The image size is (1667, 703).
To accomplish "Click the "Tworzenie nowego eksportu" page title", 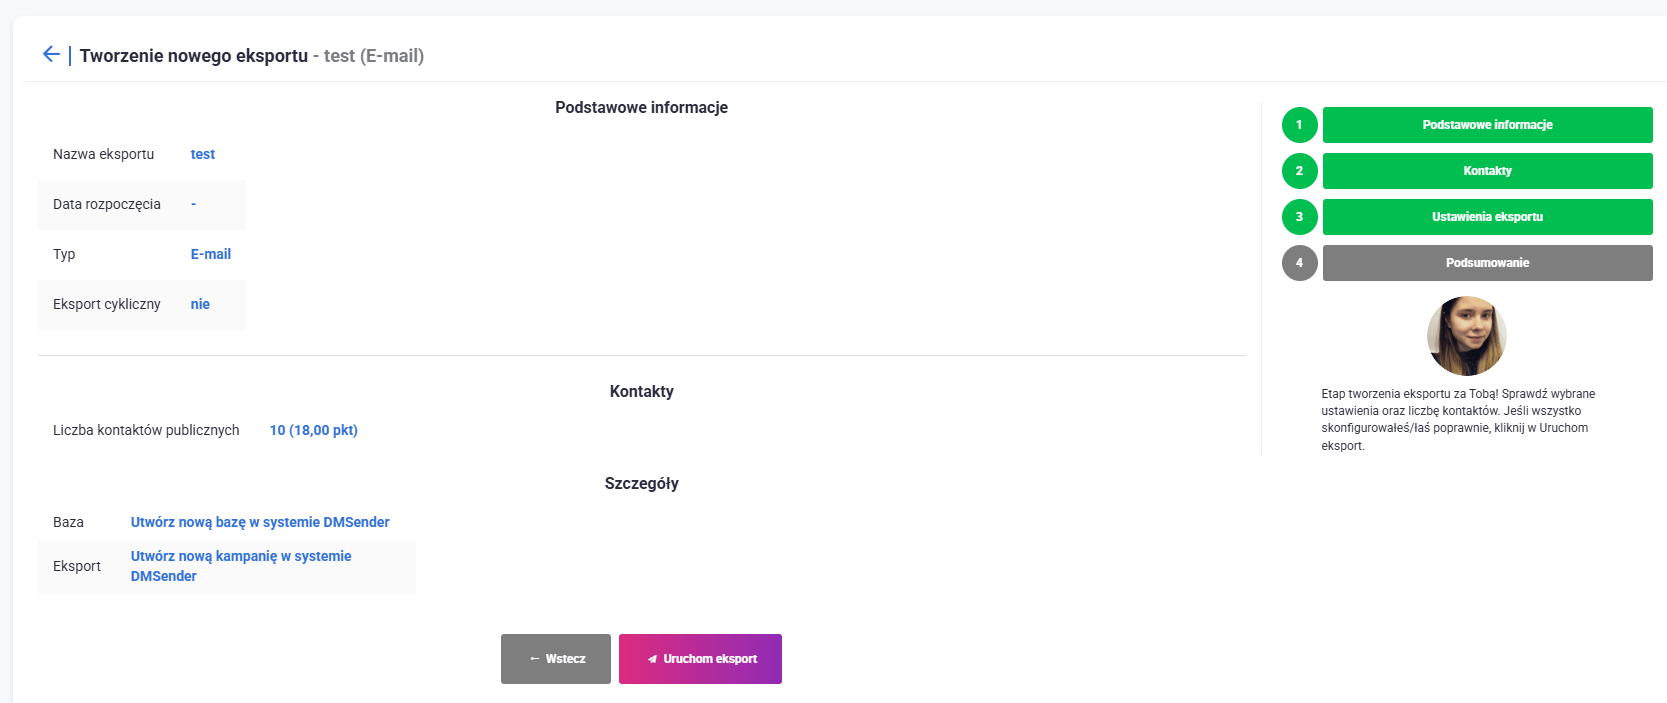I will click(194, 56).
